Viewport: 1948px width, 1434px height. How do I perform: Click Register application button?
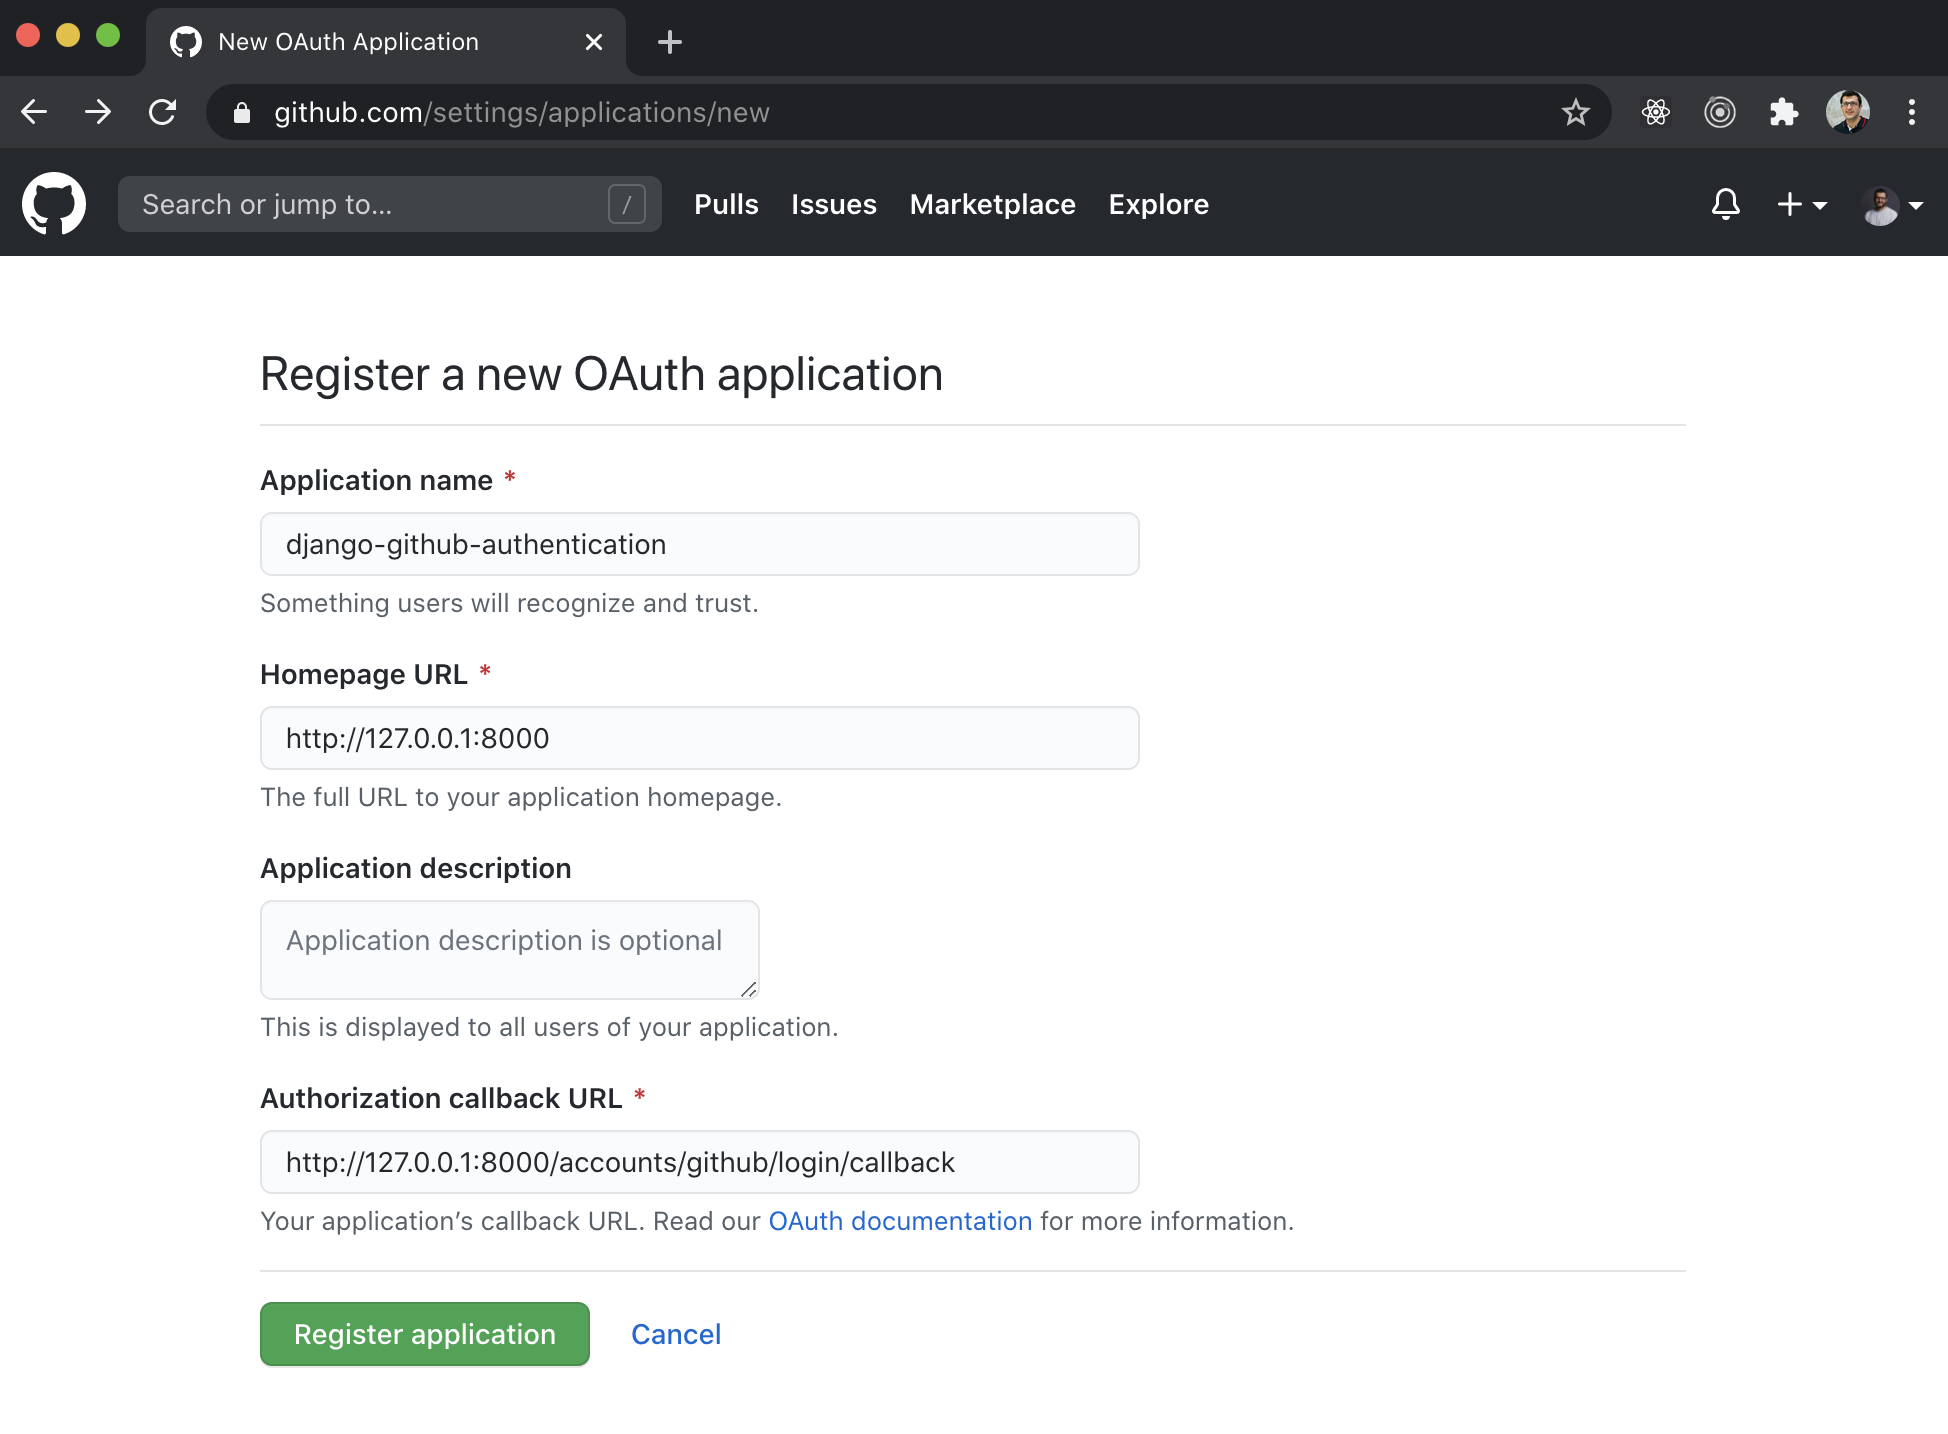pyautogui.click(x=425, y=1334)
